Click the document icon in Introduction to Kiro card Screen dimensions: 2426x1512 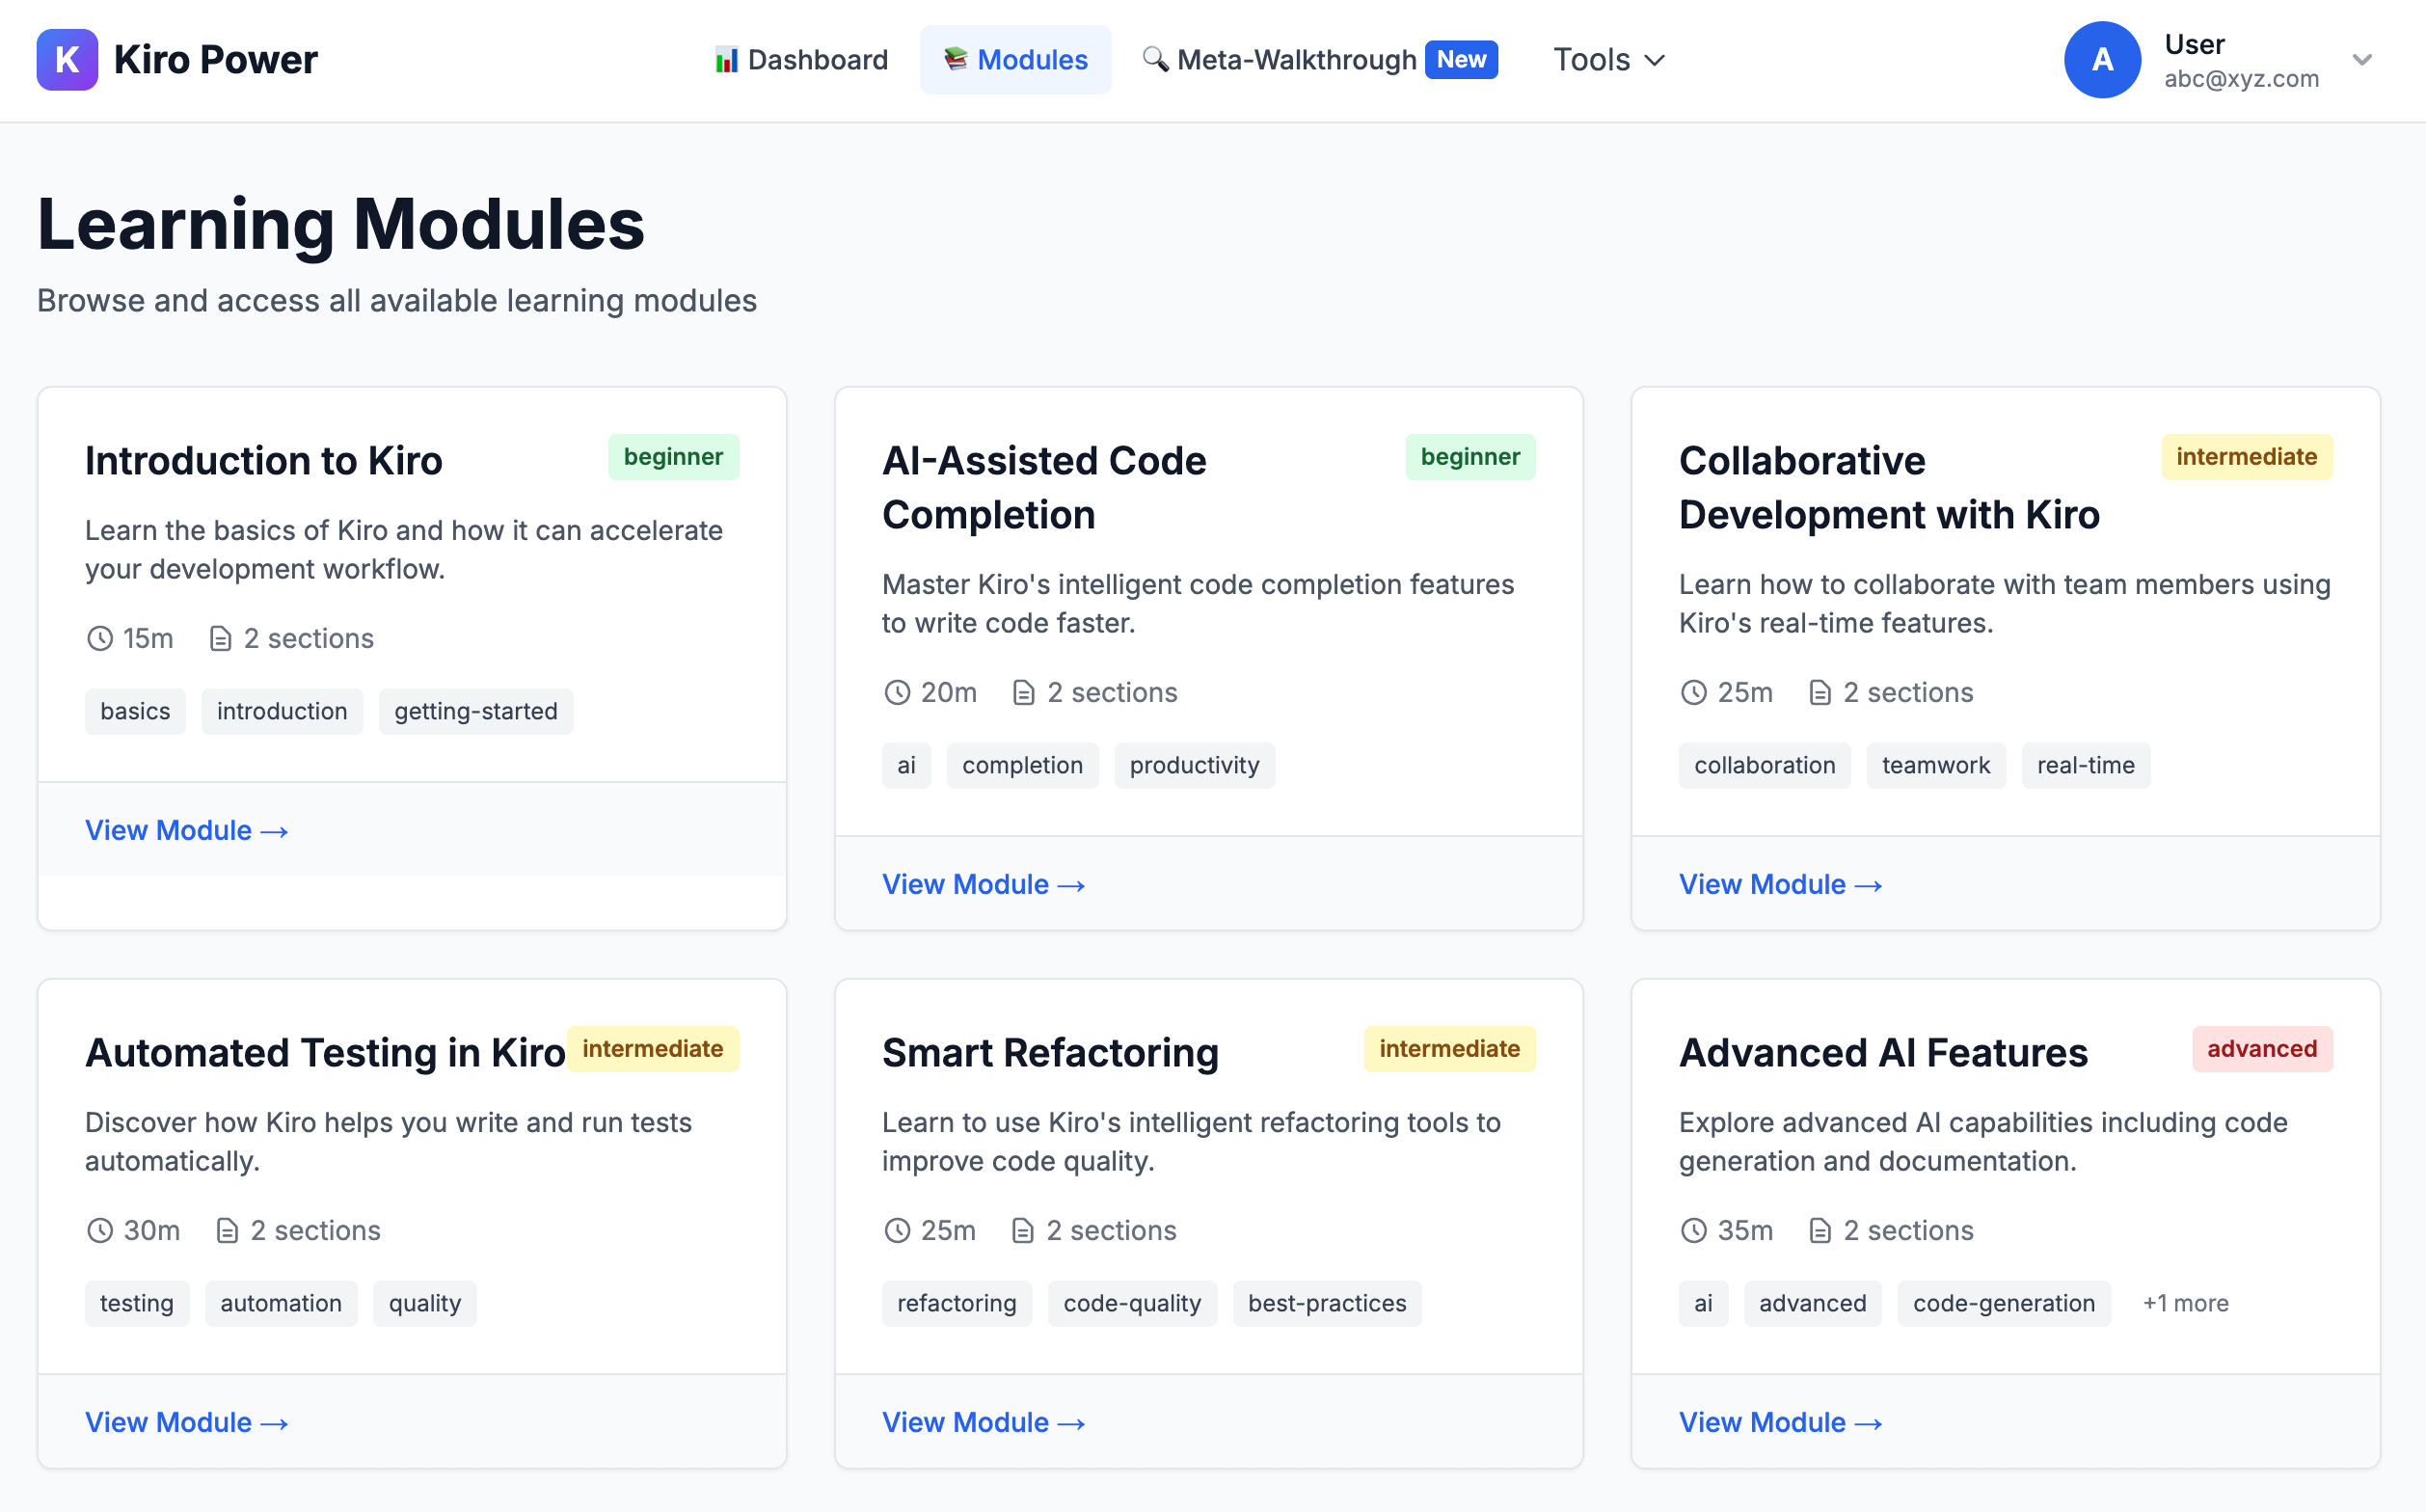pos(221,638)
